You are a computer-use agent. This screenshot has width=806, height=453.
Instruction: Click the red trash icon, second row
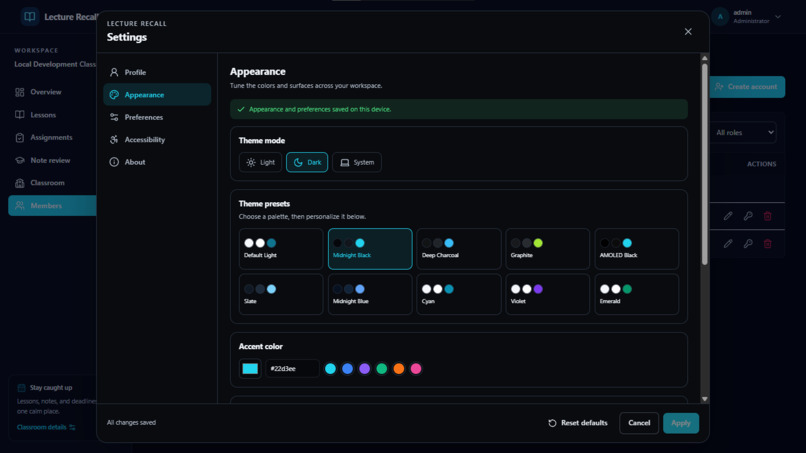767,244
